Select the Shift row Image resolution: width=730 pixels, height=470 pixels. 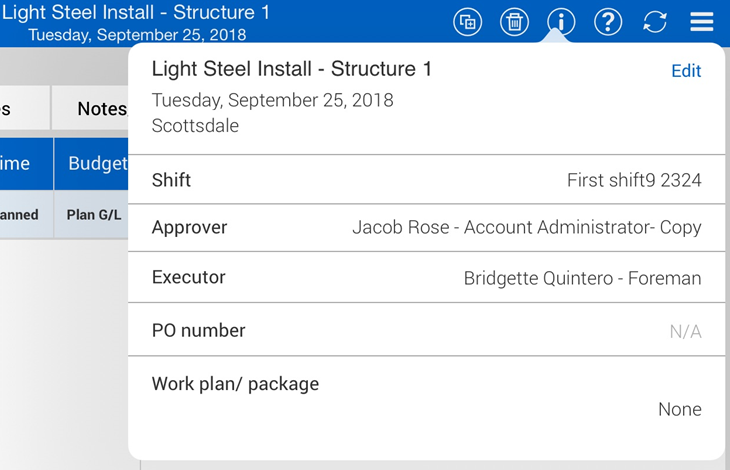coord(426,180)
